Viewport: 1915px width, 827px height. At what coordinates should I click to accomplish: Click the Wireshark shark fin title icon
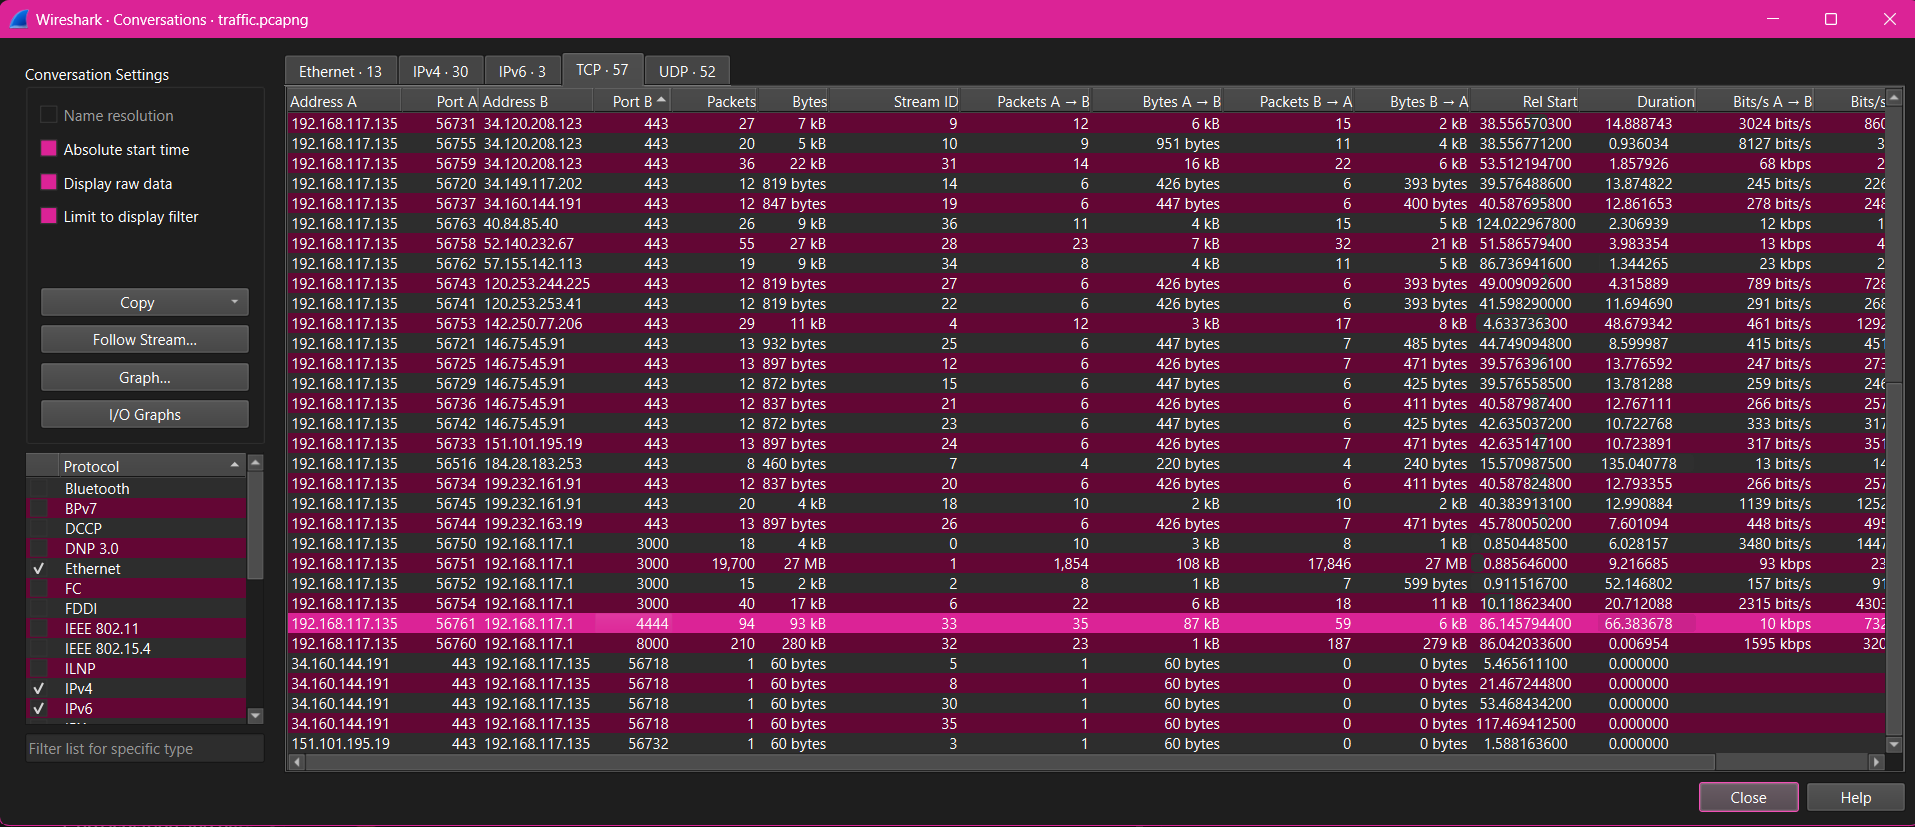(18, 19)
